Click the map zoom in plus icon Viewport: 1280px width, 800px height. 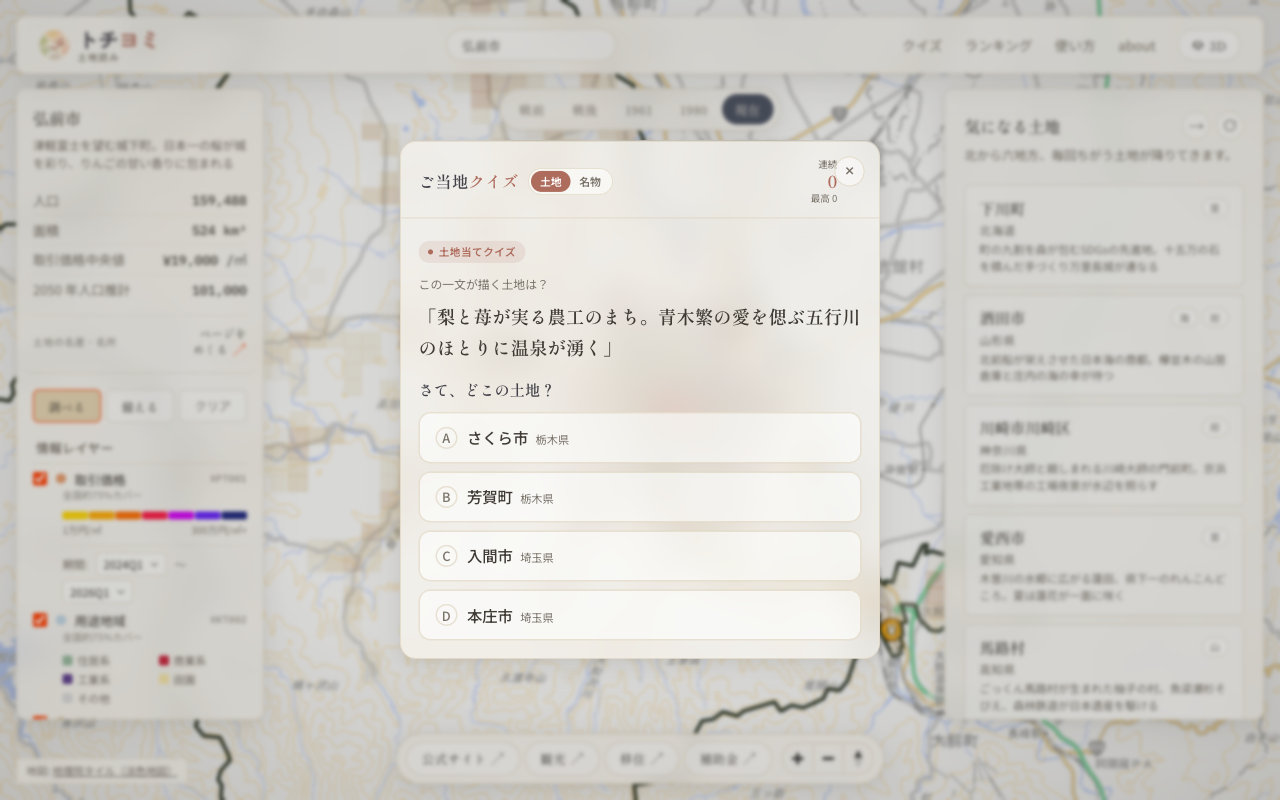point(797,759)
